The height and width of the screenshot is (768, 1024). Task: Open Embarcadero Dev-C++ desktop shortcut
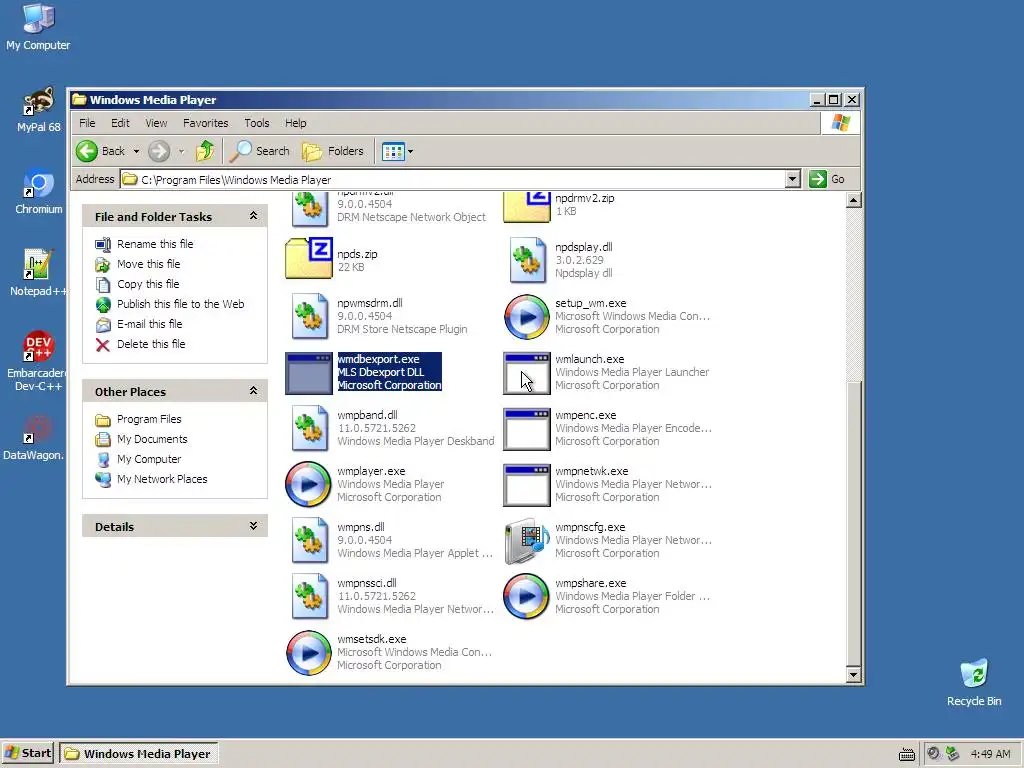(x=38, y=360)
